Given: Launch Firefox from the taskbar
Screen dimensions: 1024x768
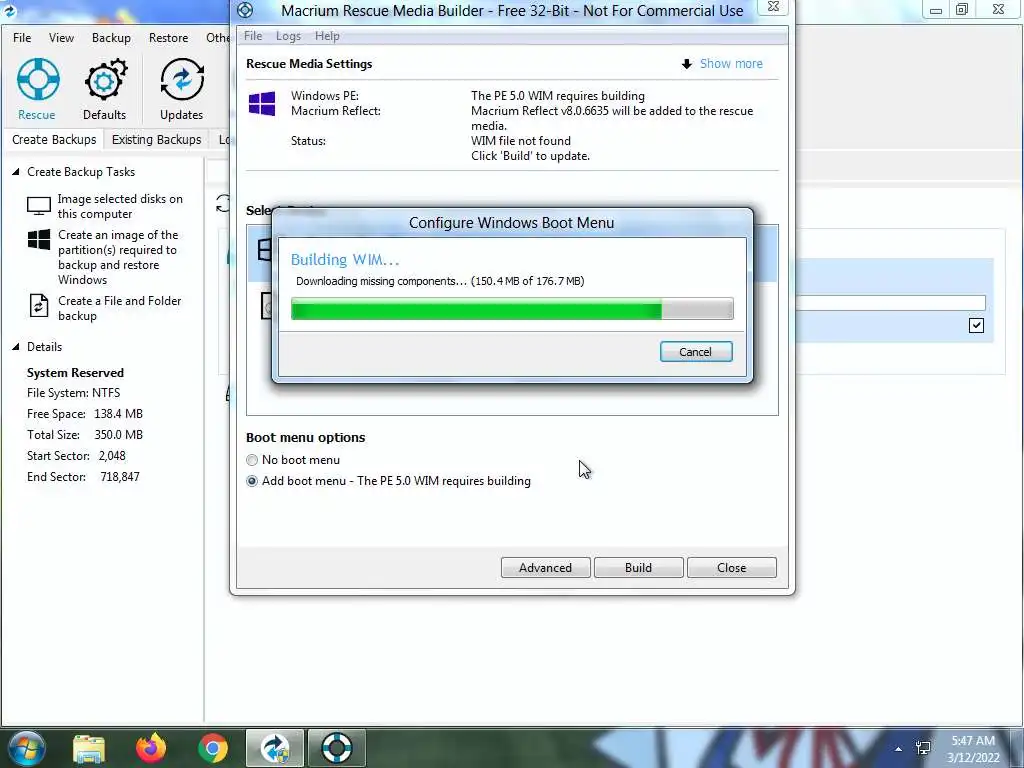Looking at the screenshot, I should coord(151,748).
